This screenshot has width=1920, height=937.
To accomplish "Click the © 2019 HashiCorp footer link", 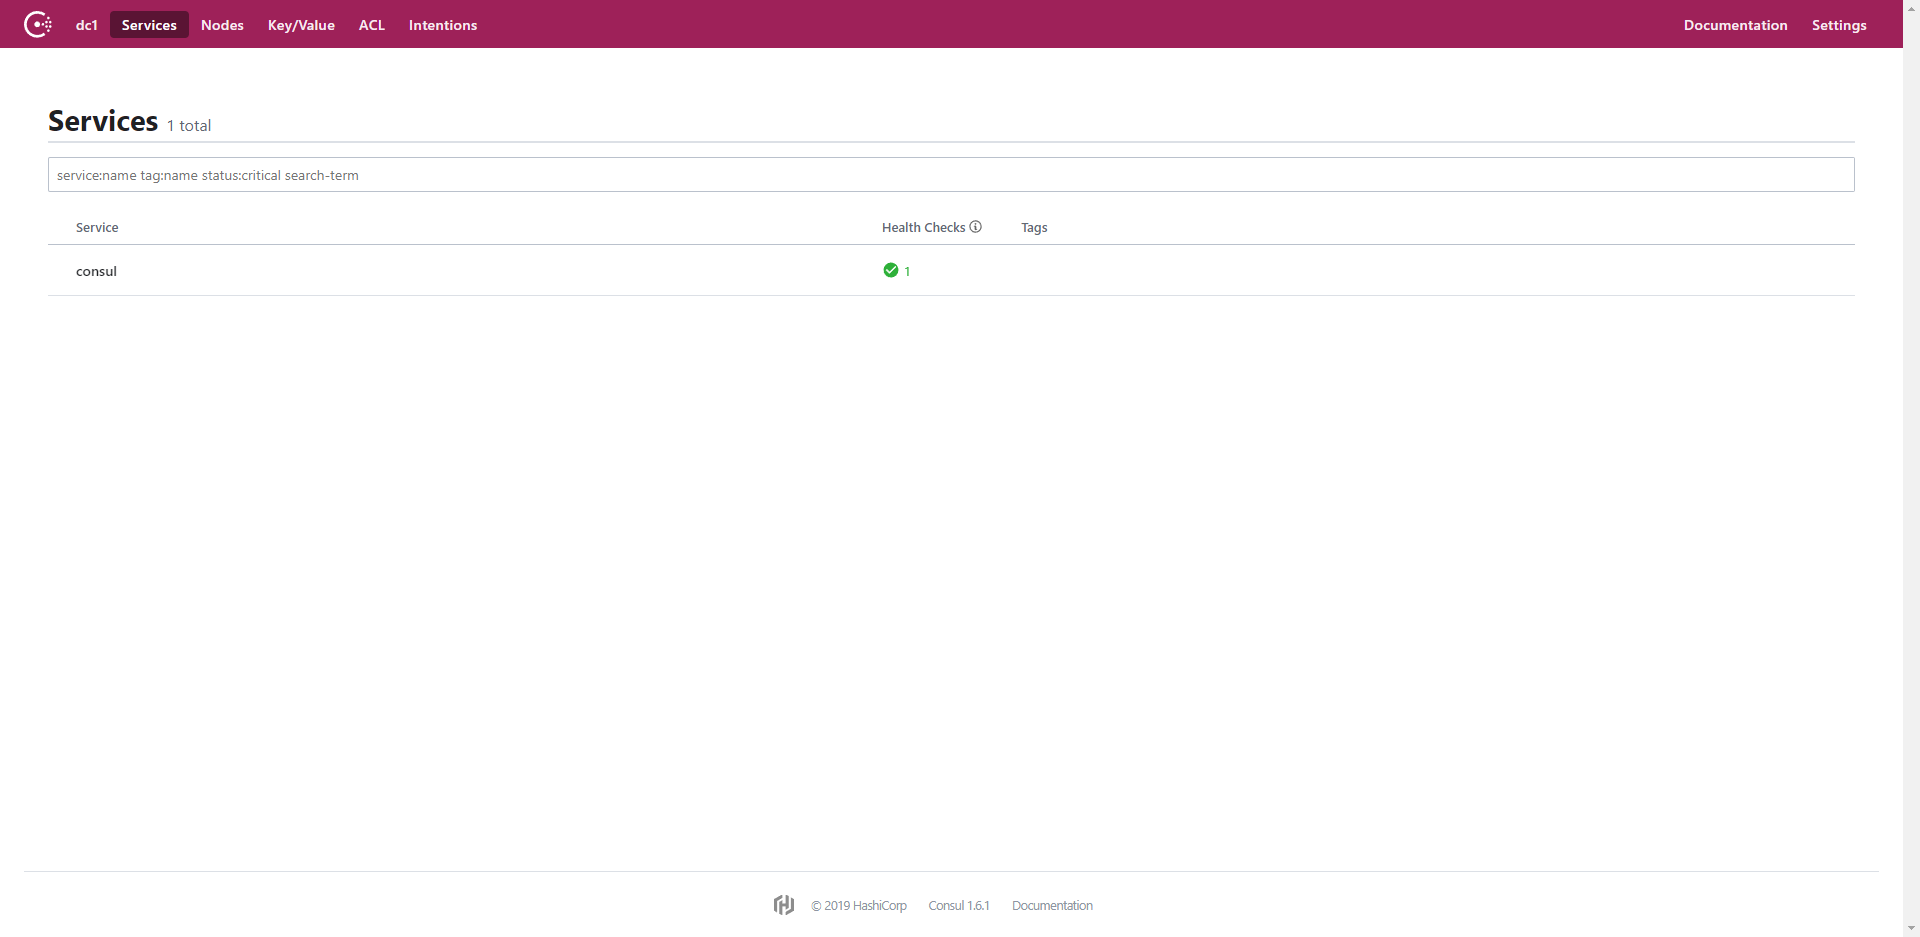I will (x=859, y=906).
